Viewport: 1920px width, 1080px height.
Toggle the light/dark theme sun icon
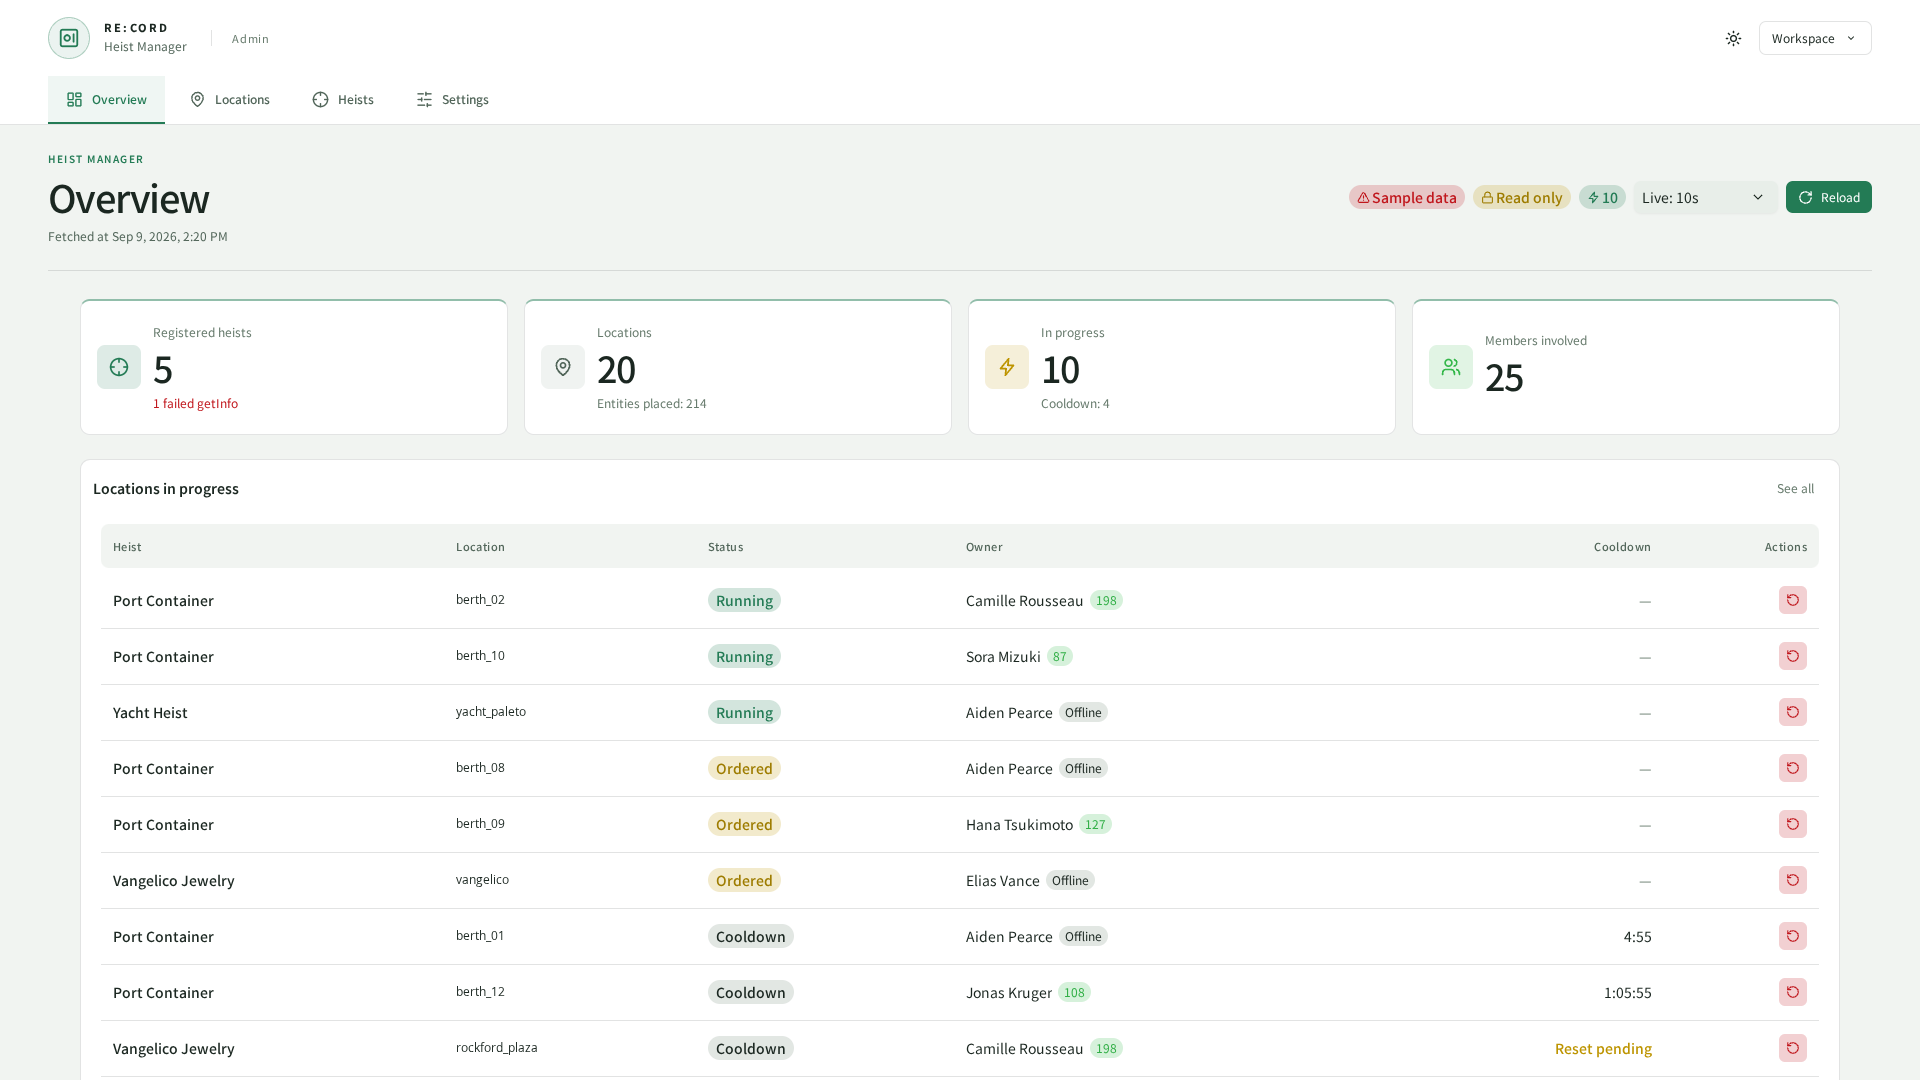(x=1733, y=38)
